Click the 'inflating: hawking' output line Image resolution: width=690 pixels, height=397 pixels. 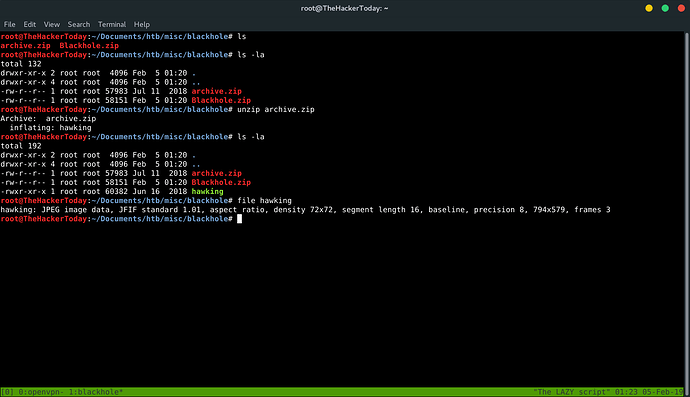(51, 128)
